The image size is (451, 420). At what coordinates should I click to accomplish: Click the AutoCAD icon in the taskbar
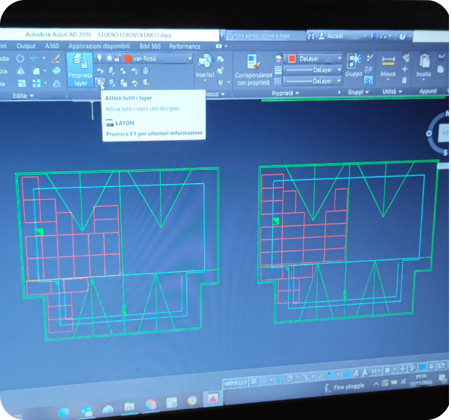click(x=213, y=398)
